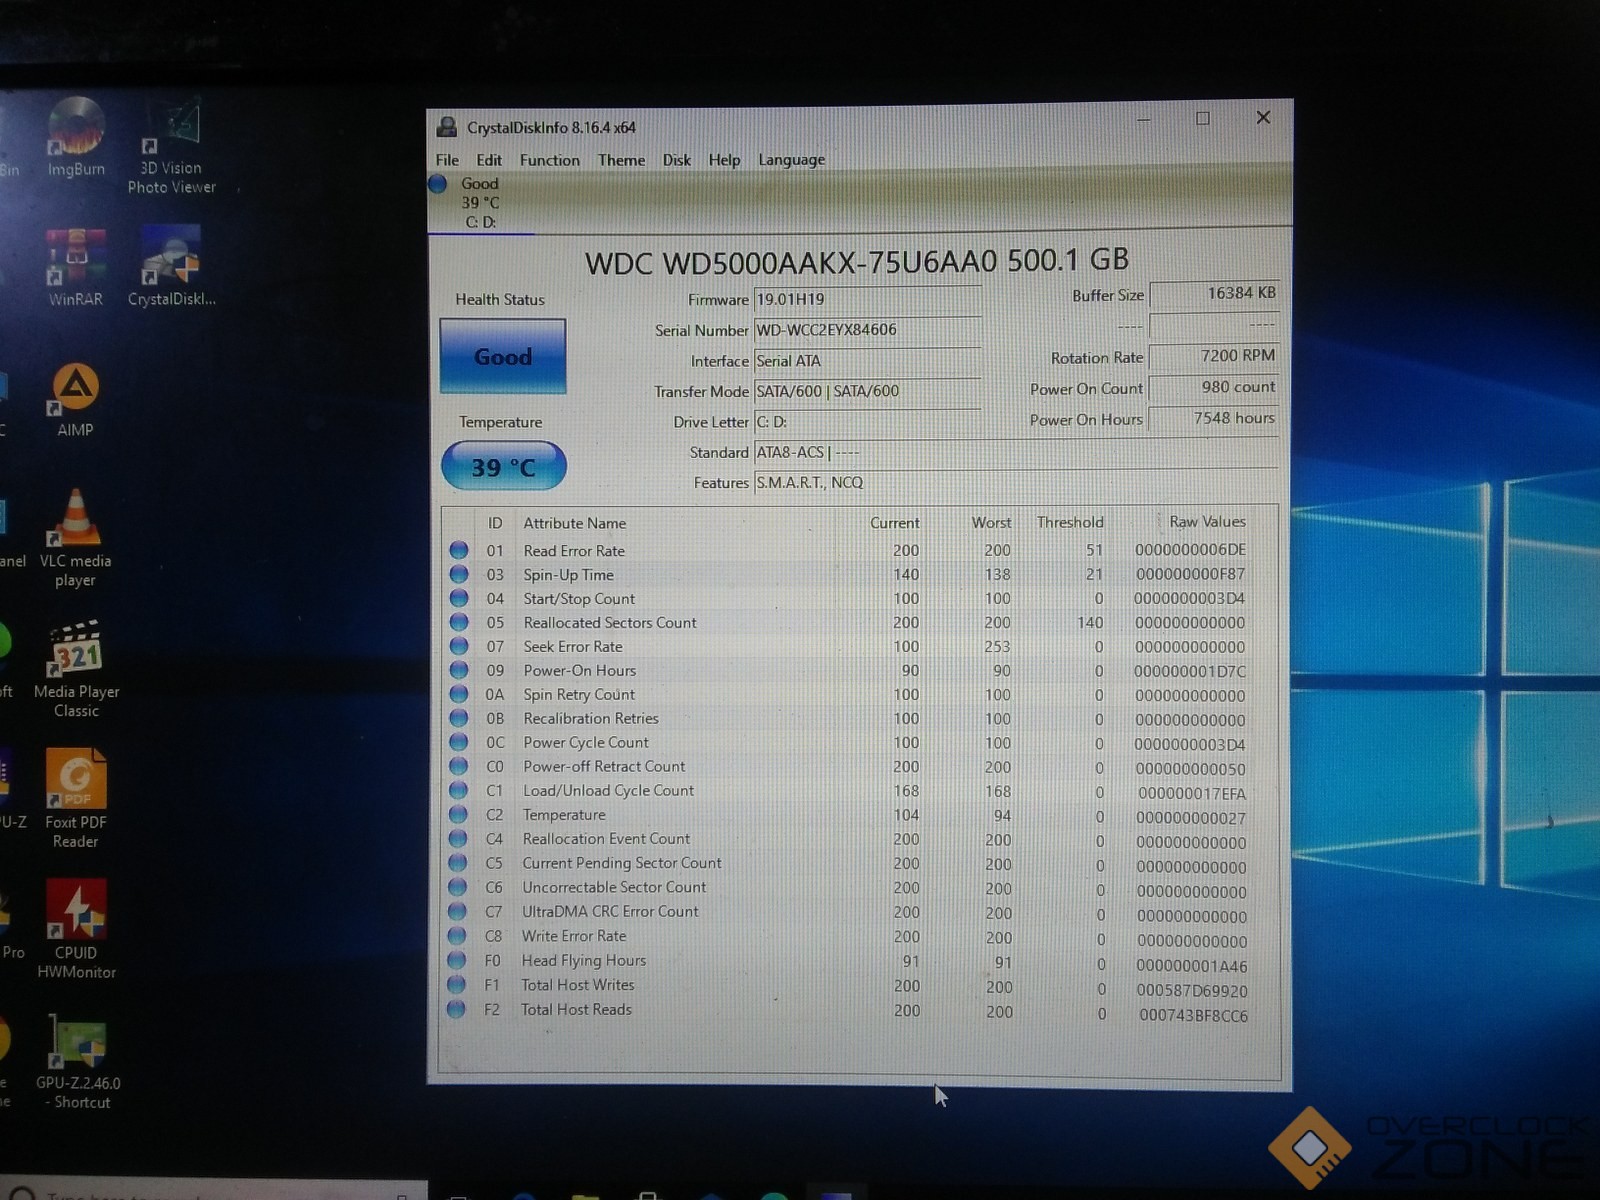The width and height of the screenshot is (1600, 1200).
Task: Open the Help menu
Action: tap(724, 160)
